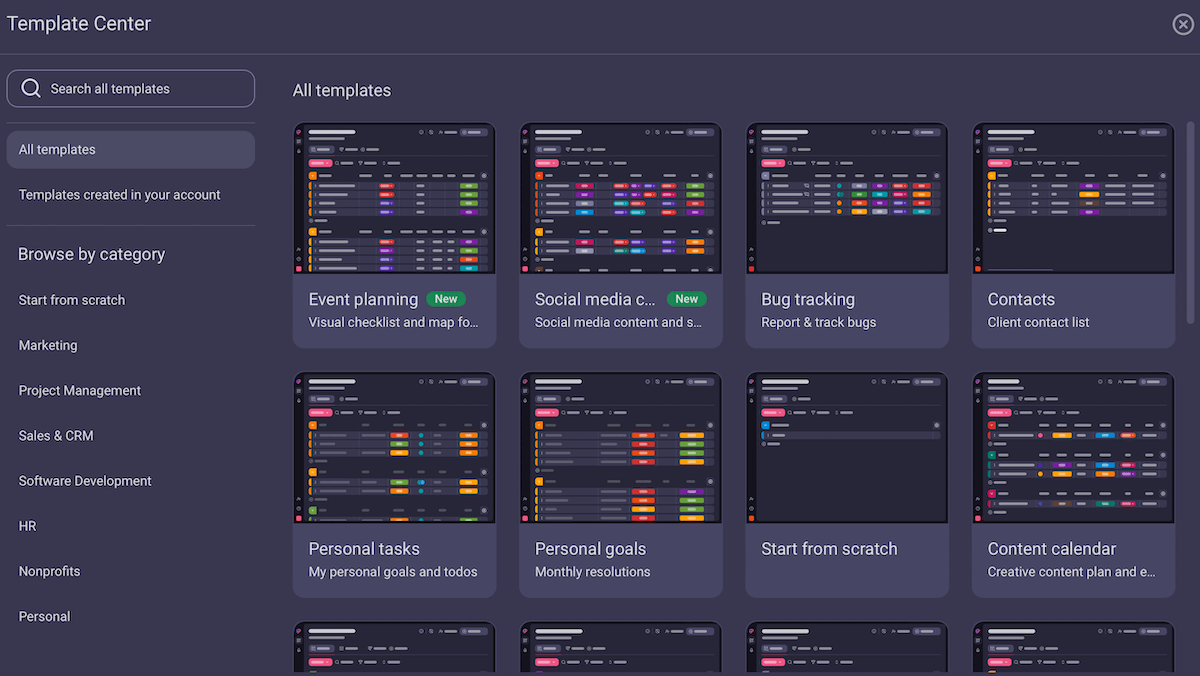Click the templates list vertical scrollbar

1190,225
